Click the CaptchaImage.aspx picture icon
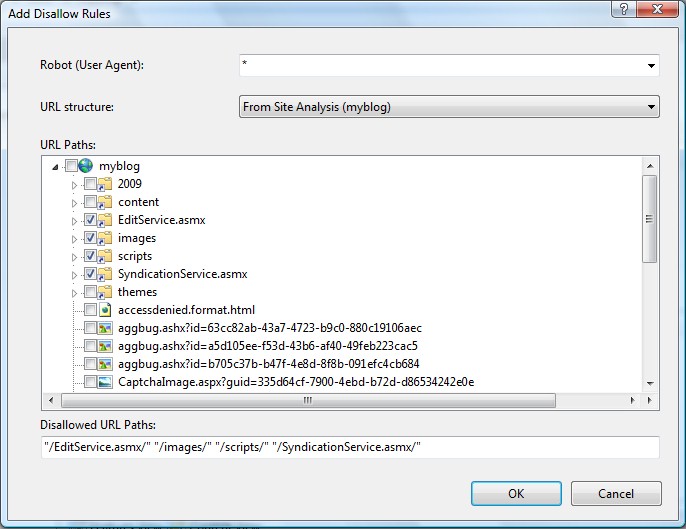 pyautogui.click(x=105, y=382)
